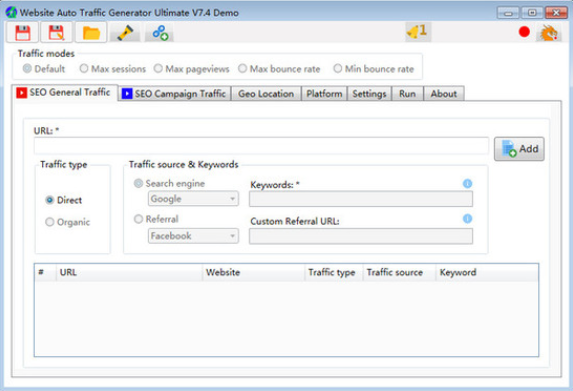This screenshot has height=391, width=573.
Task: Click the Traffic type column header
Action: [334, 272]
